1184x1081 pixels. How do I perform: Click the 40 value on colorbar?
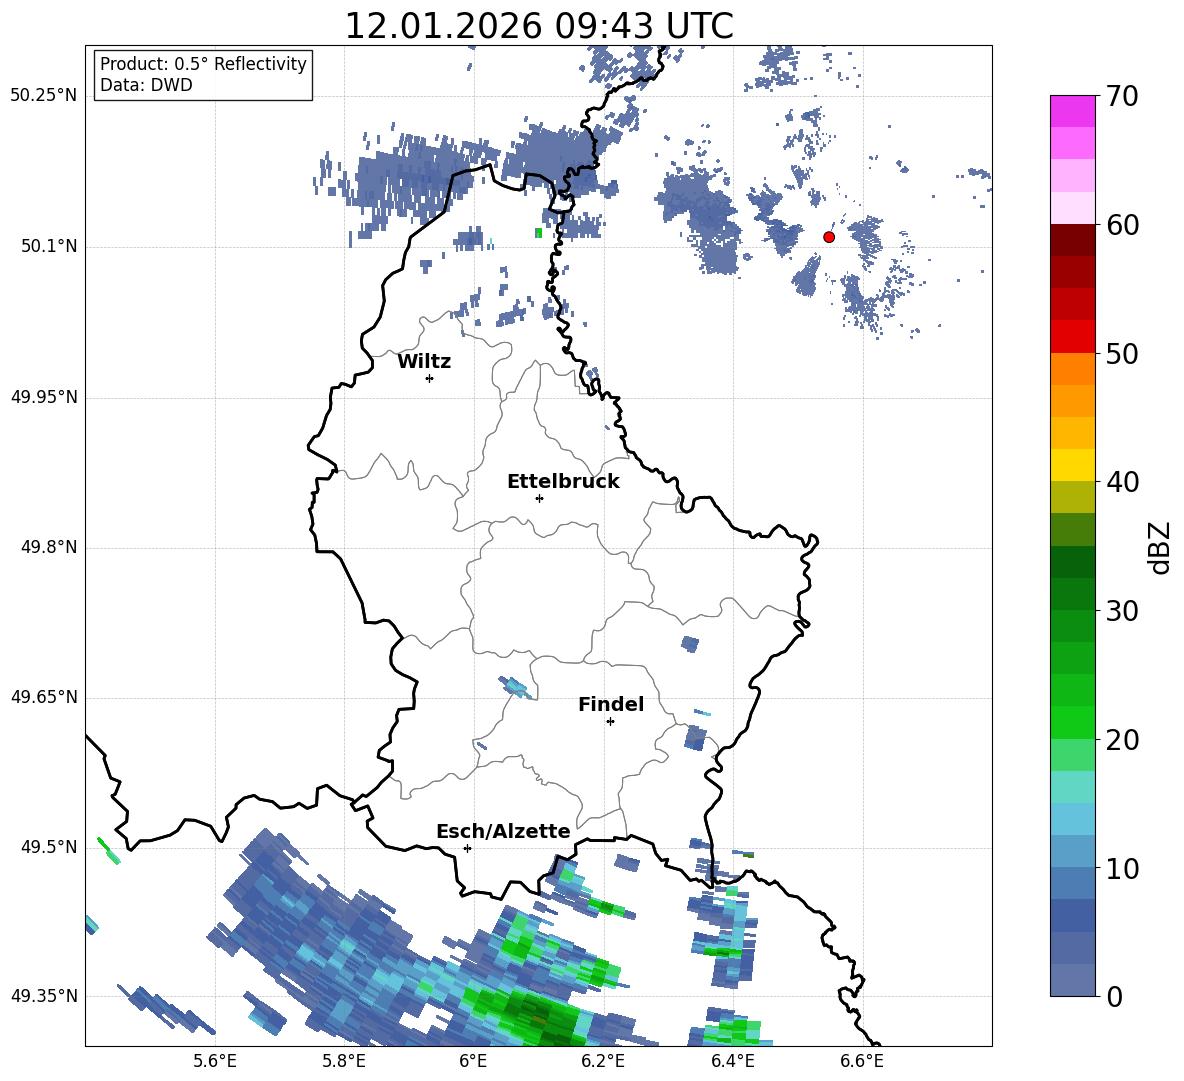tap(1122, 482)
